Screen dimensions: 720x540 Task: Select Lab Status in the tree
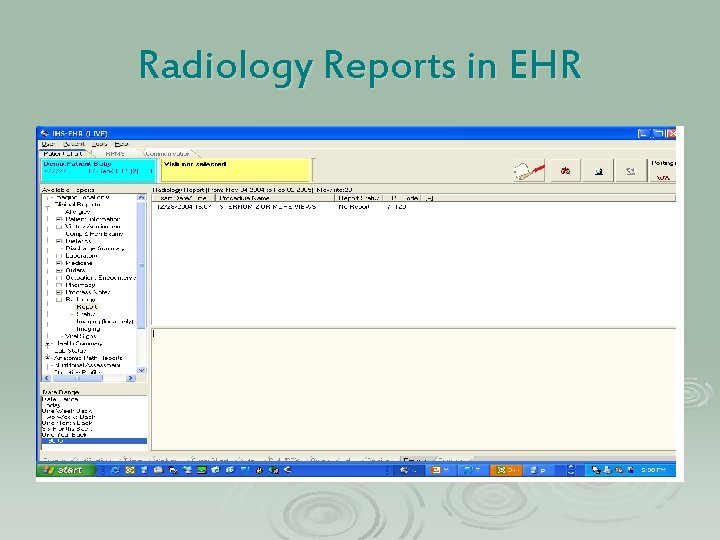coord(70,351)
